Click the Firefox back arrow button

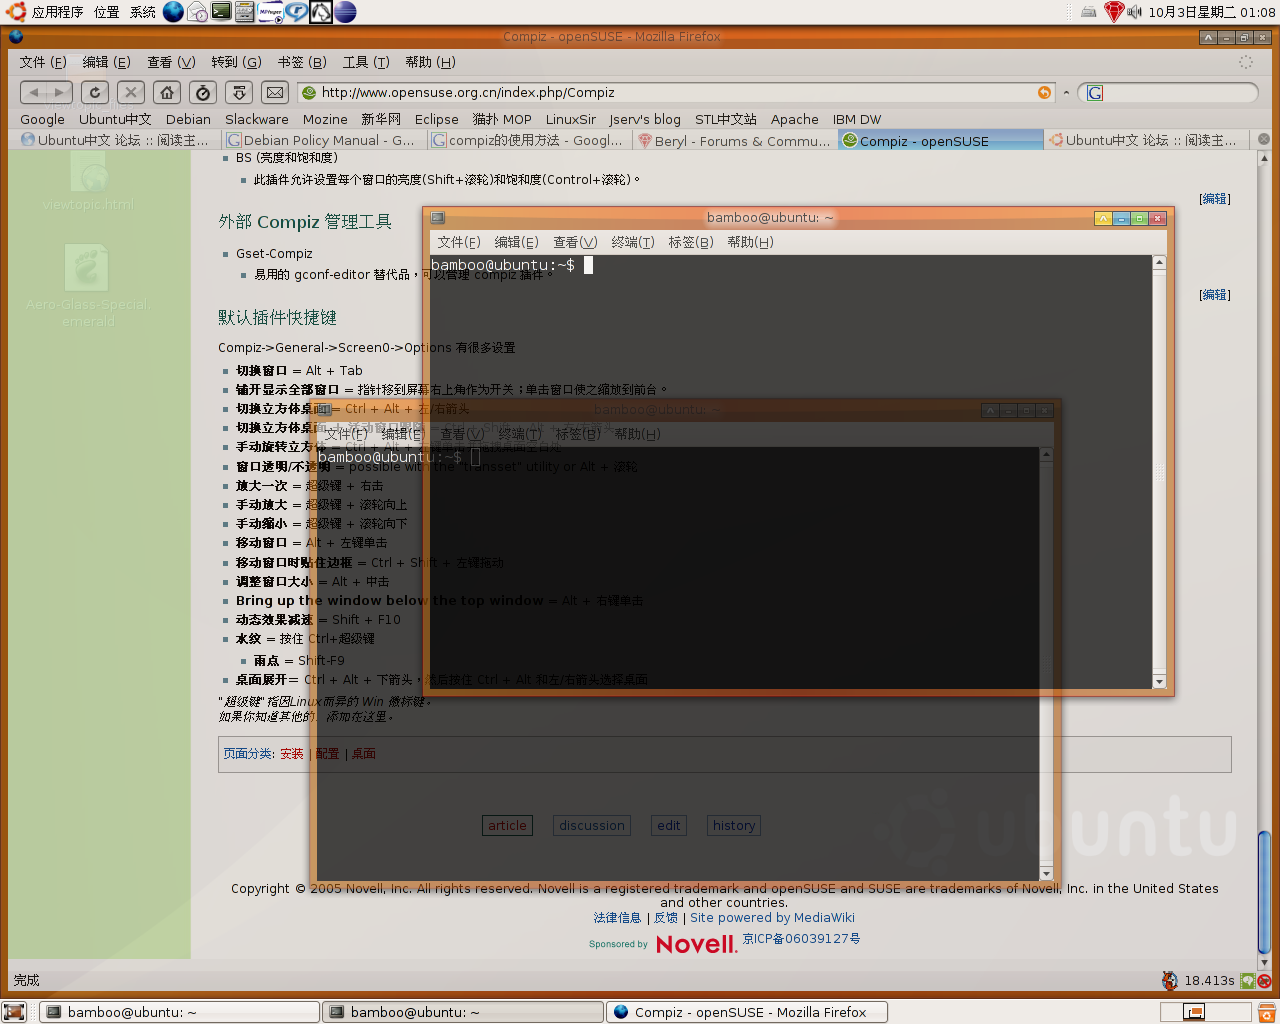(x=34, y=93)
